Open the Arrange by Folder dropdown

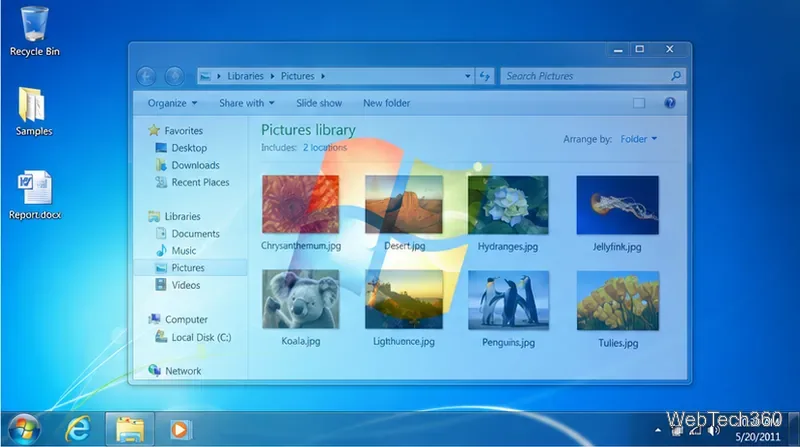[638, 139]
